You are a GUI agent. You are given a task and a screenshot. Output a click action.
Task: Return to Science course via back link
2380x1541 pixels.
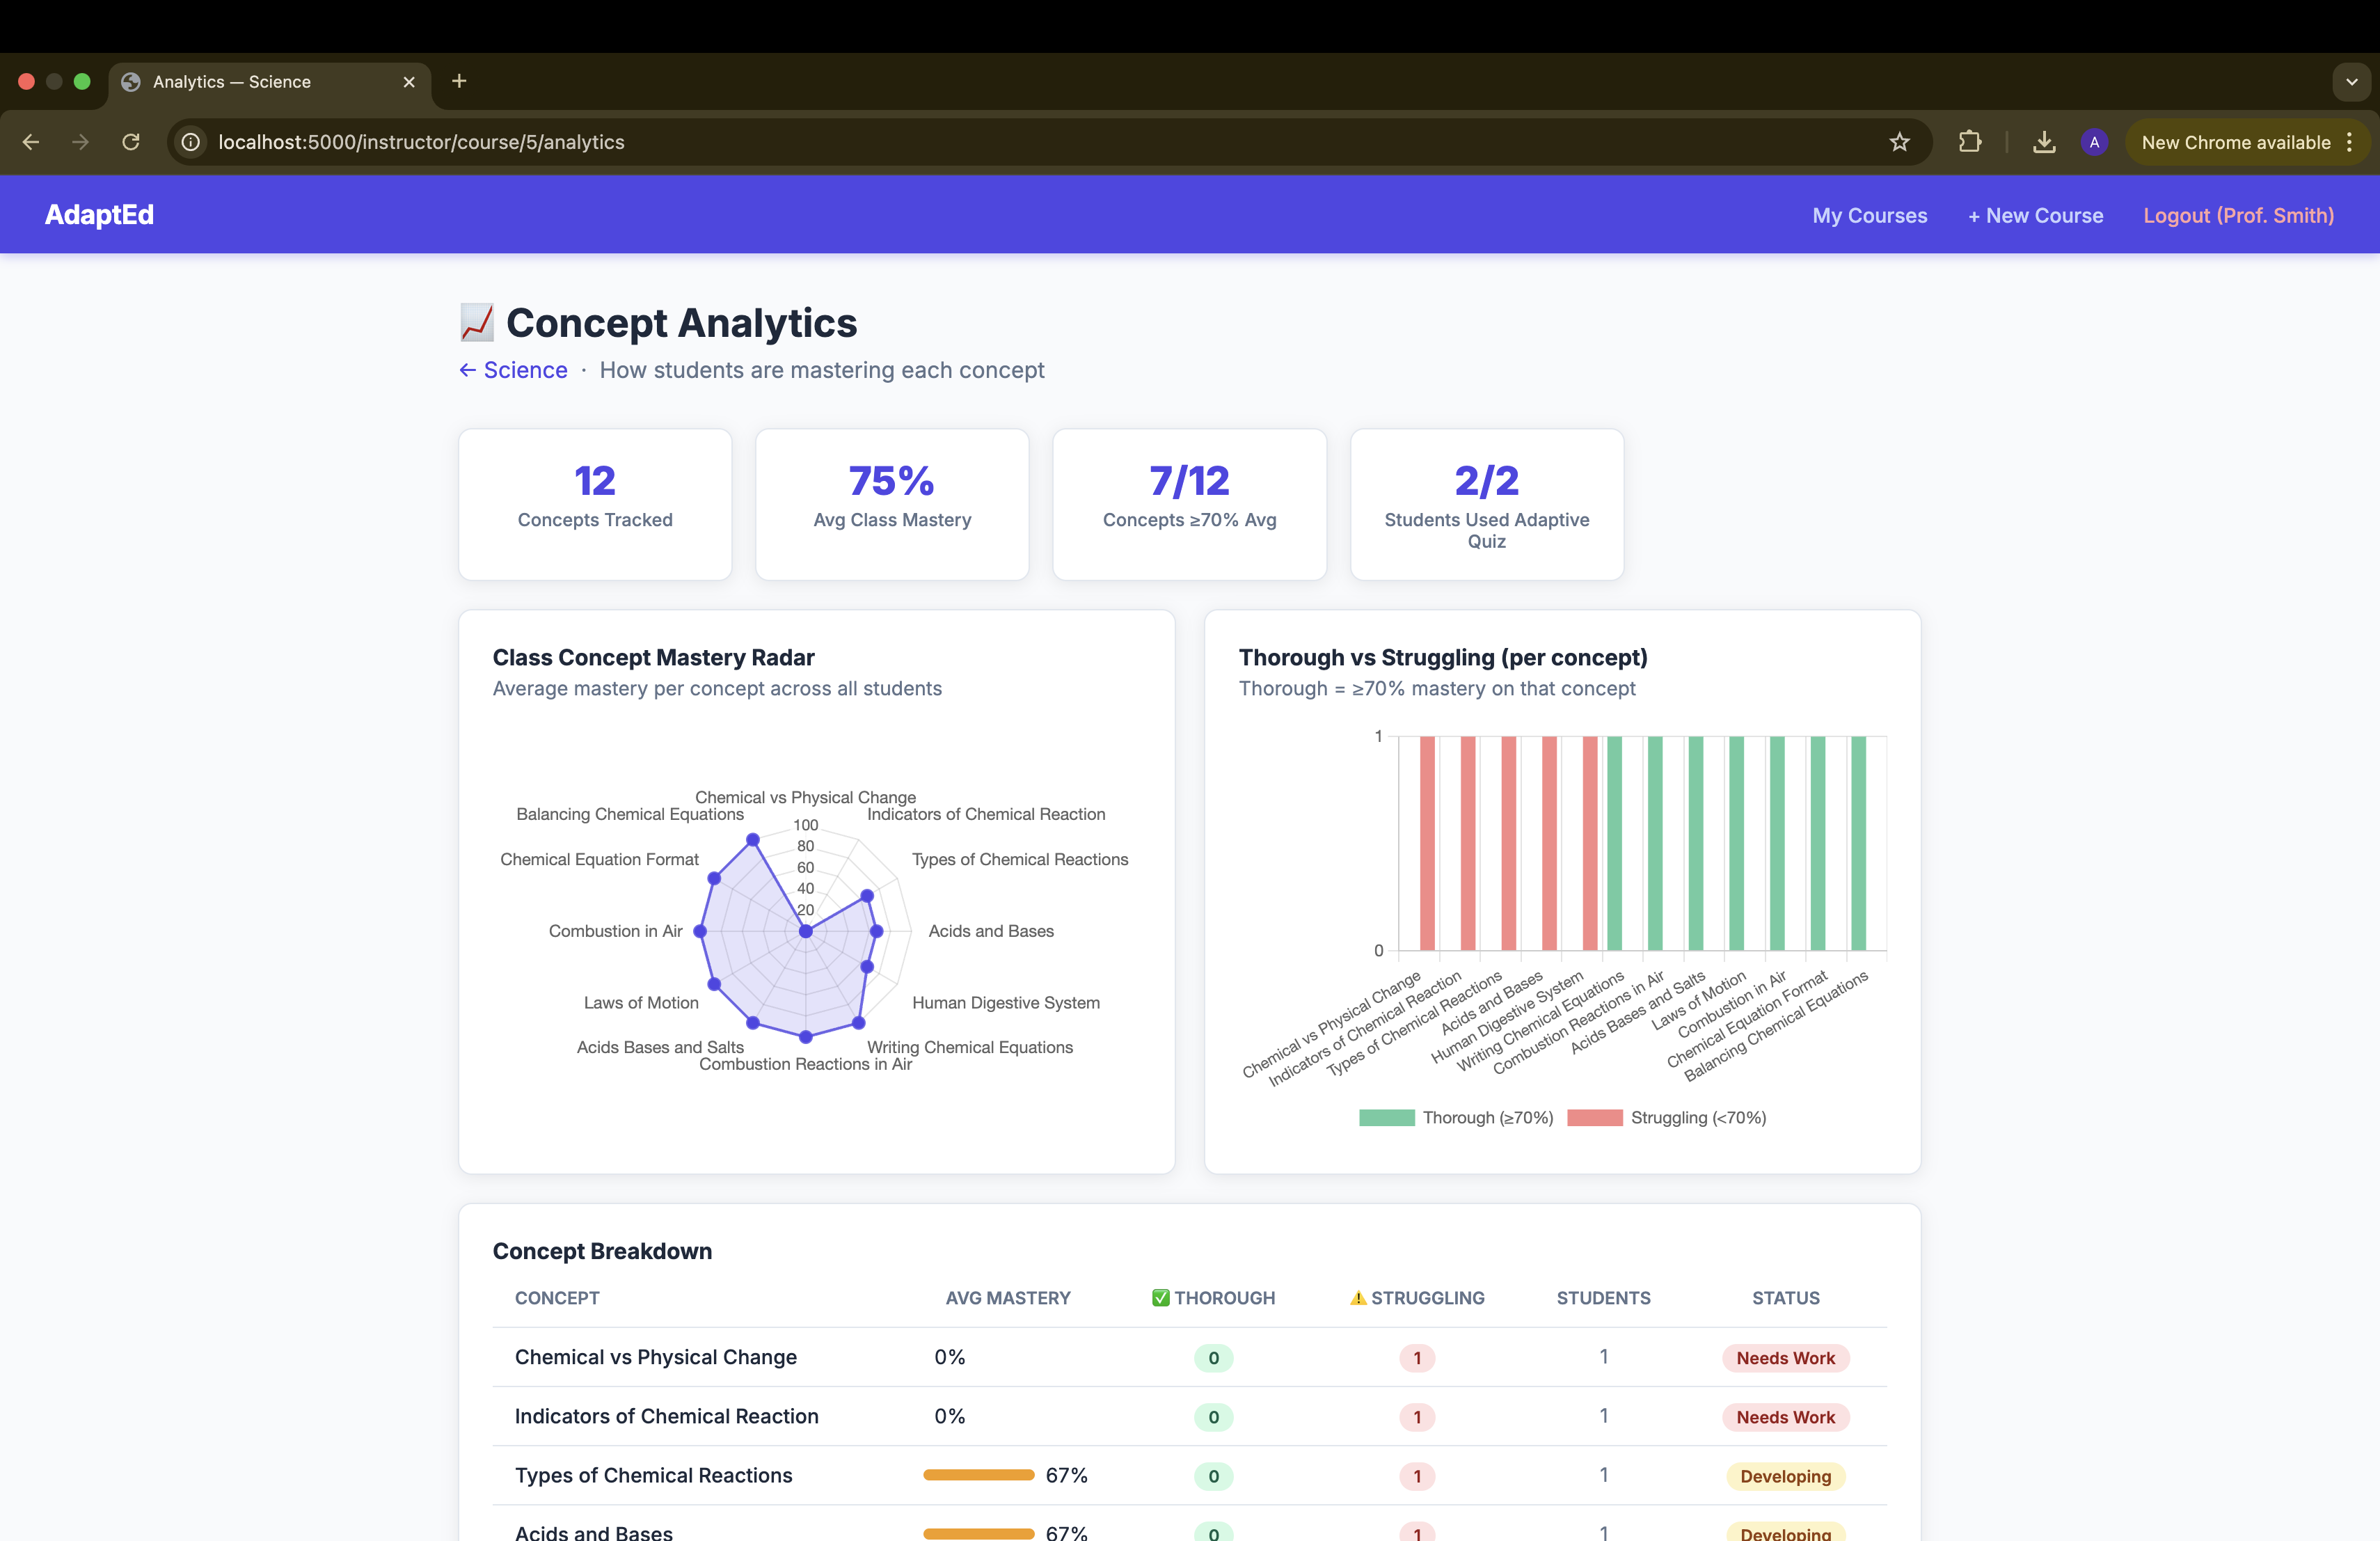click(x=513, y=370)
